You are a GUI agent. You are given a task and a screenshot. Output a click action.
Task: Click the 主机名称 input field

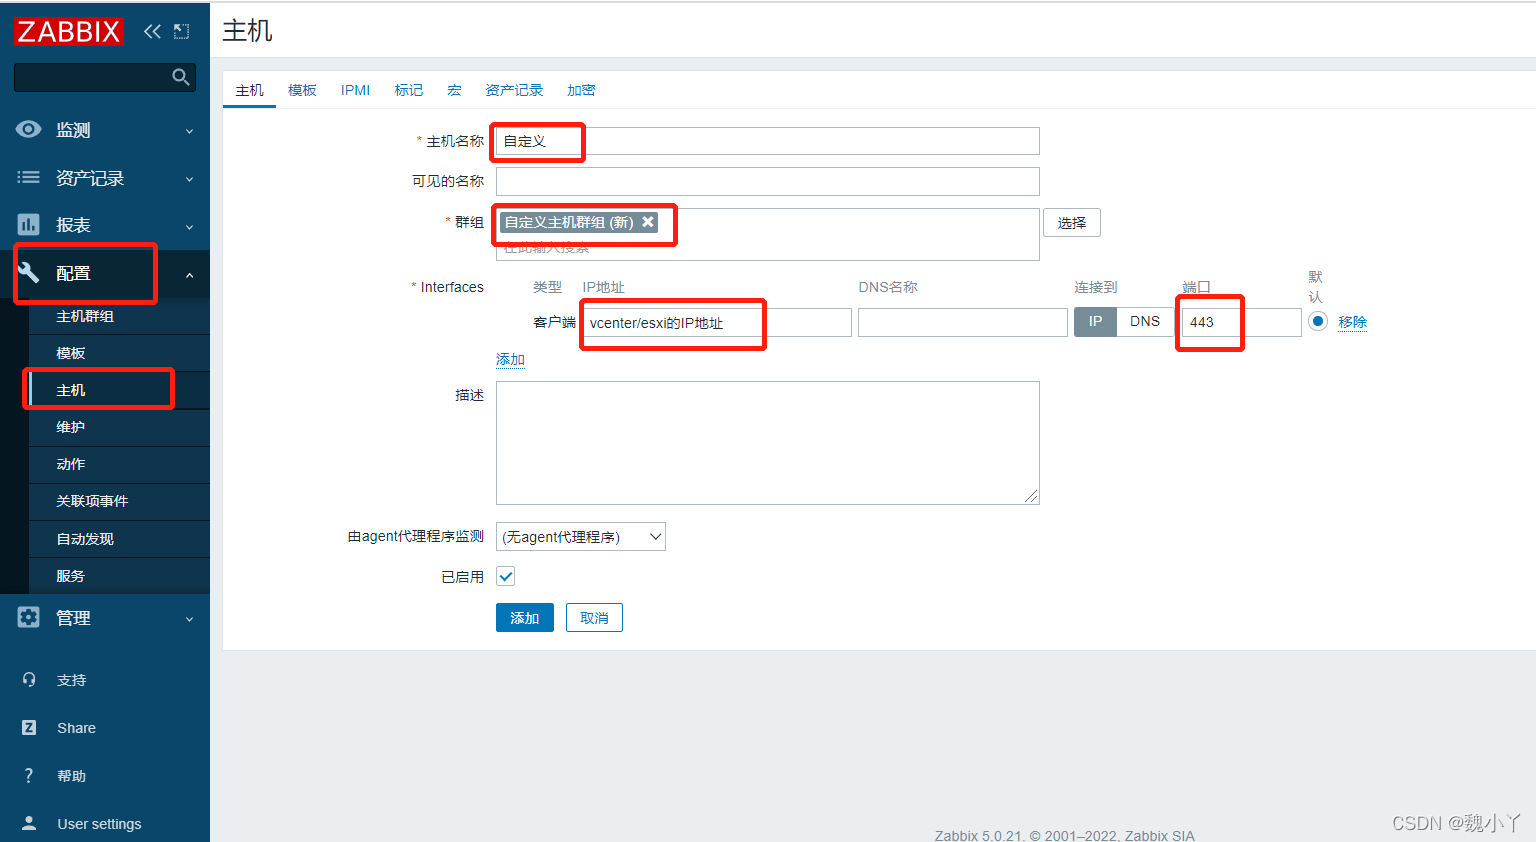(768, 141)
